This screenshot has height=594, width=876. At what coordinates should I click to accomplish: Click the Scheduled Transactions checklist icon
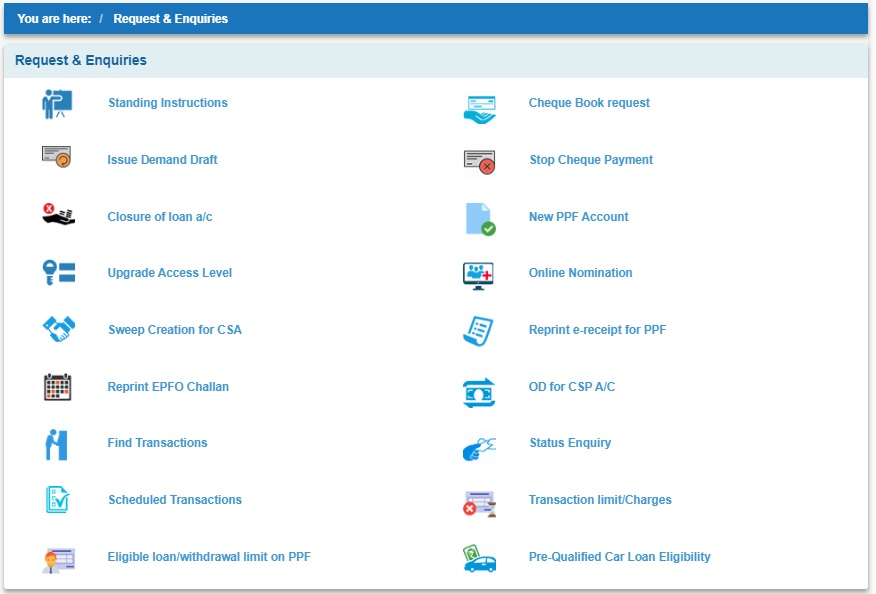point(58,500)
